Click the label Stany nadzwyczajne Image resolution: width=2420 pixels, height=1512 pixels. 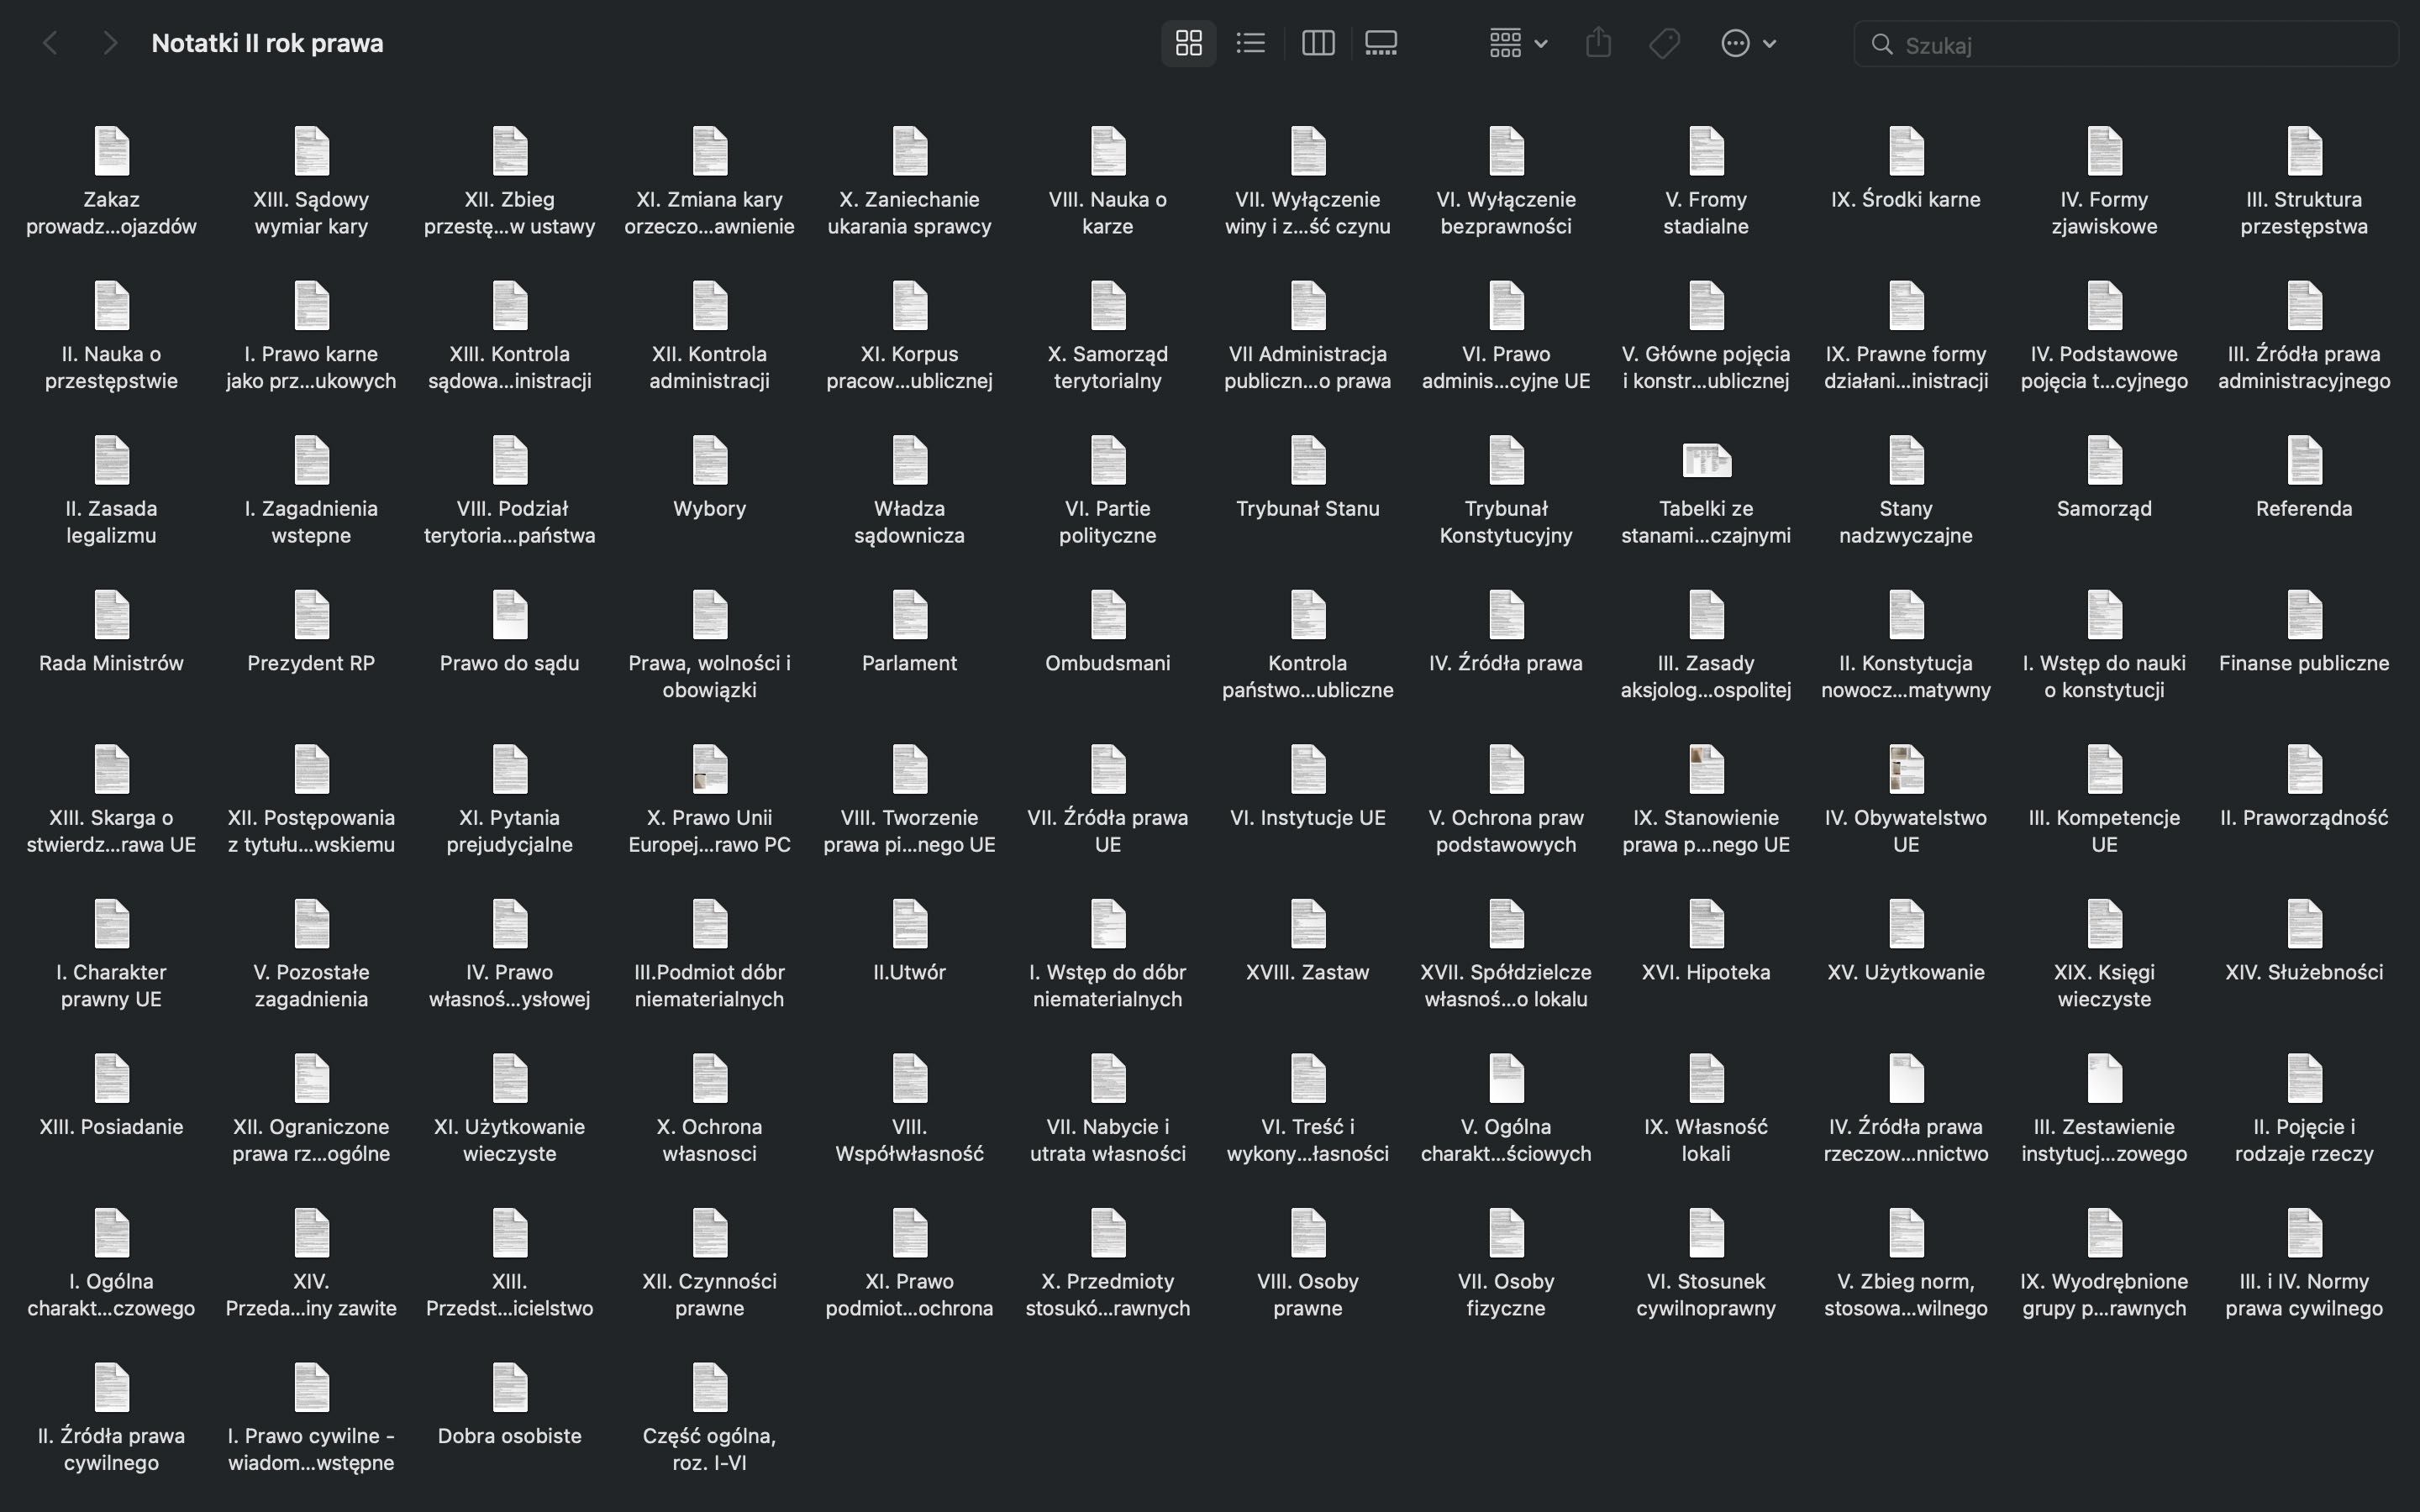click(x=1906, y=521)
